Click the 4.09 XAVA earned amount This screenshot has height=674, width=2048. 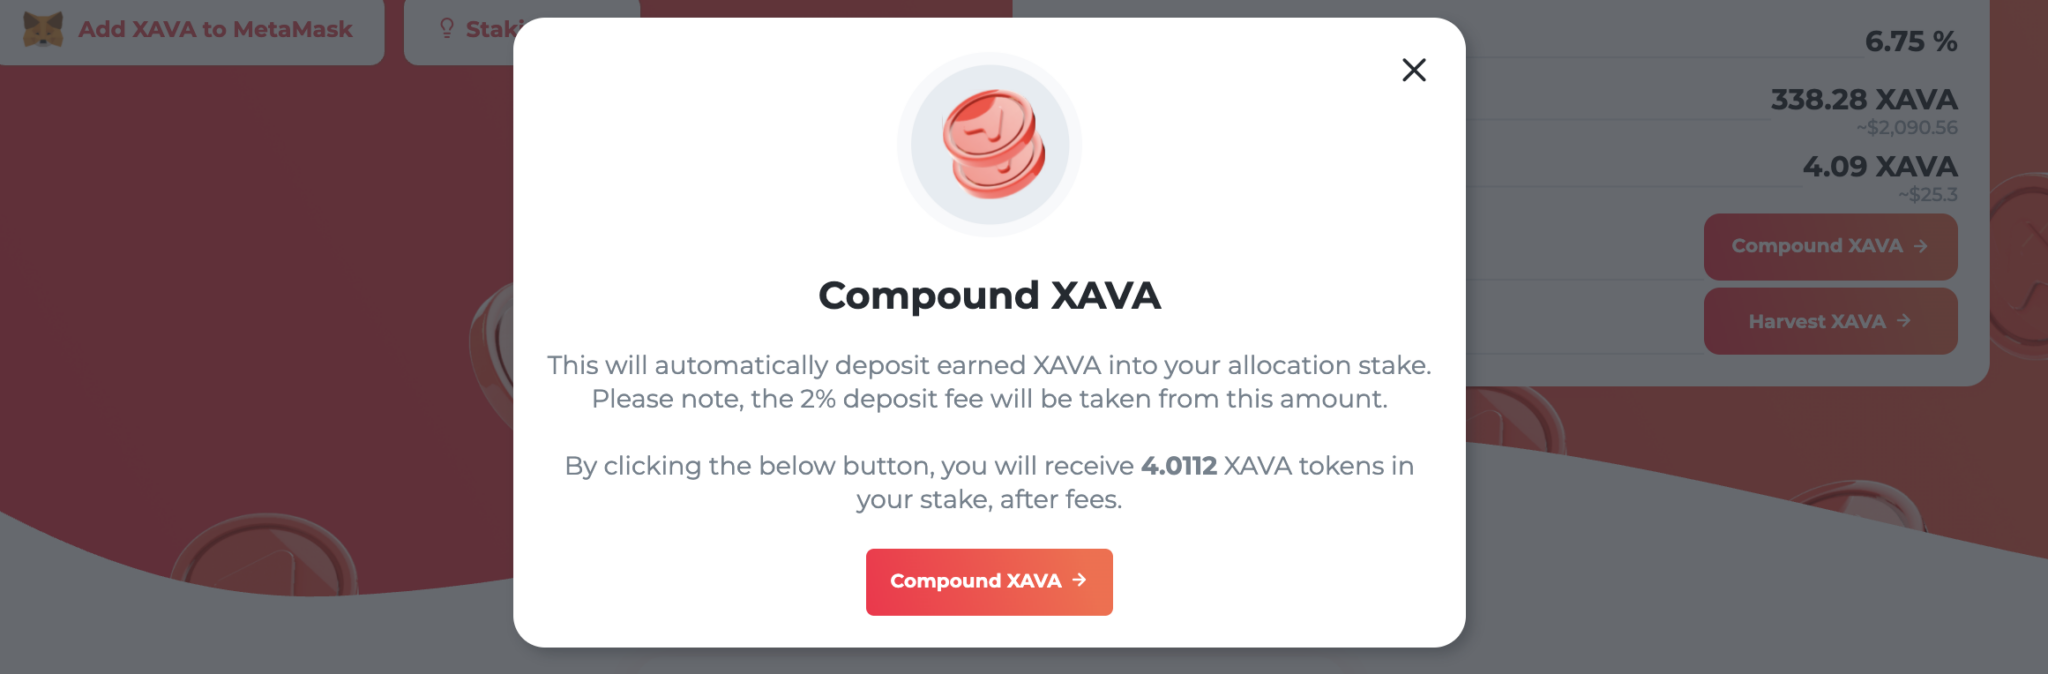[x=1878, y=166]
